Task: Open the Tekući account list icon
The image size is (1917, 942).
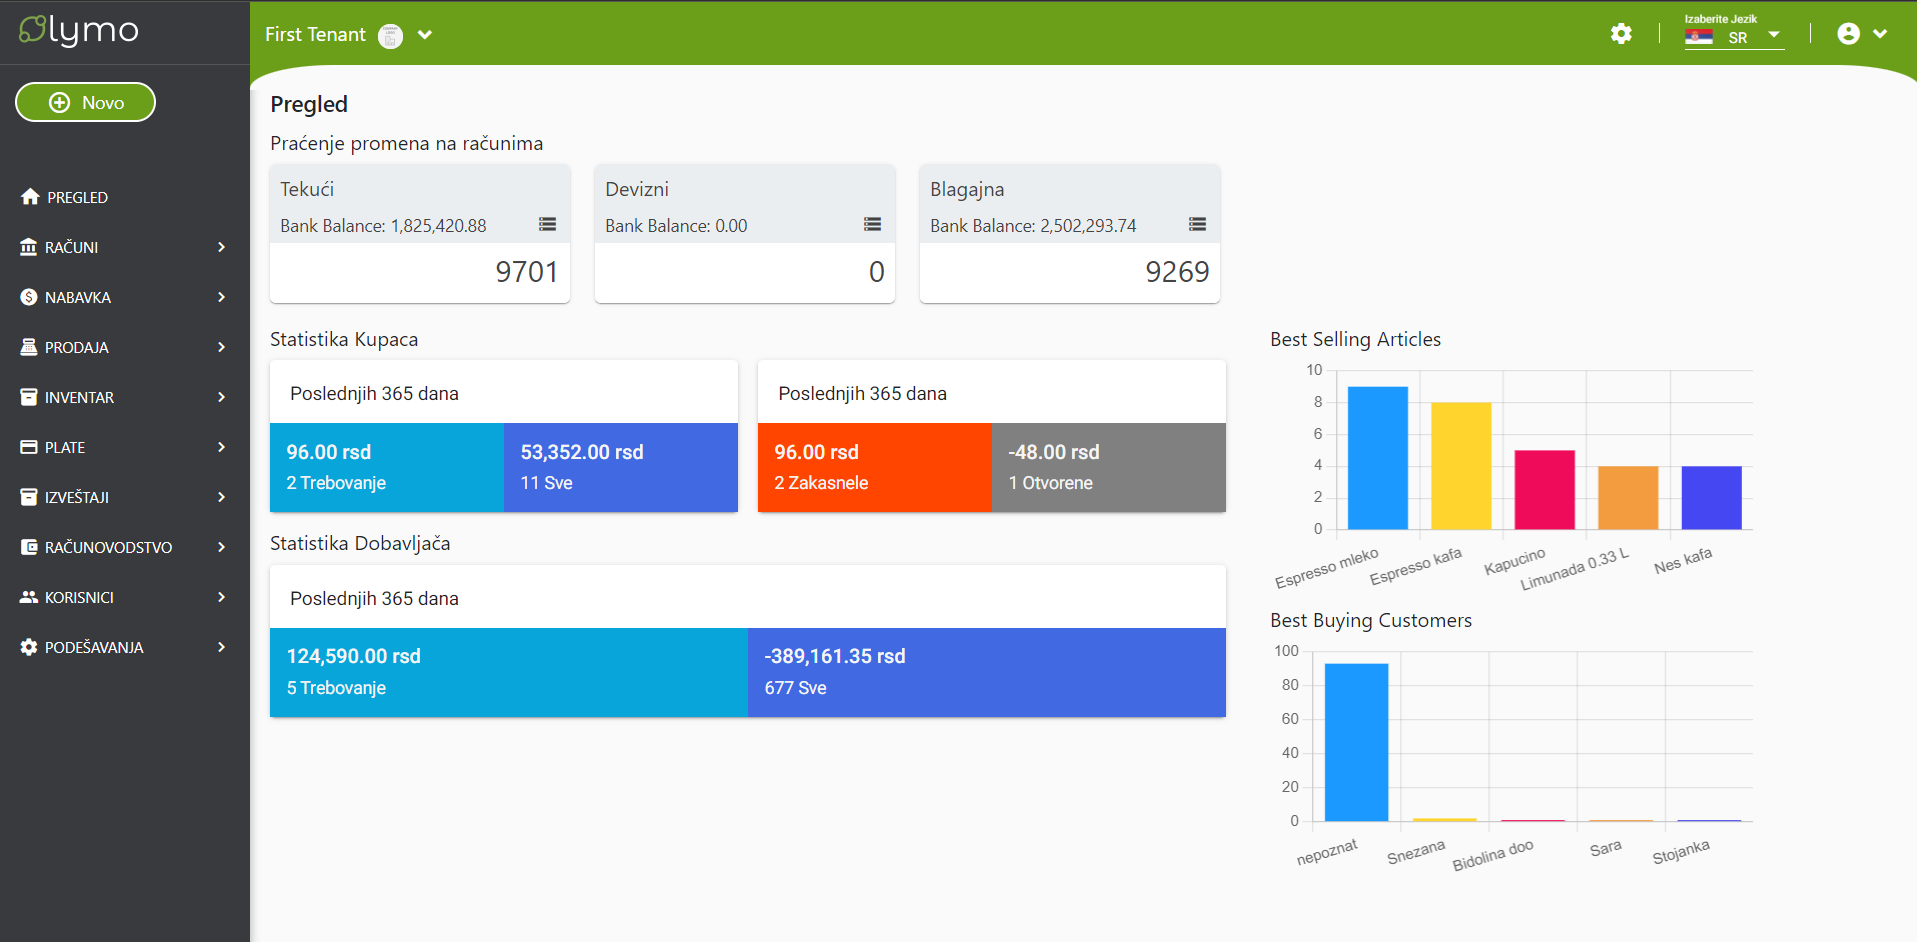Action: (x=547, y=225)
